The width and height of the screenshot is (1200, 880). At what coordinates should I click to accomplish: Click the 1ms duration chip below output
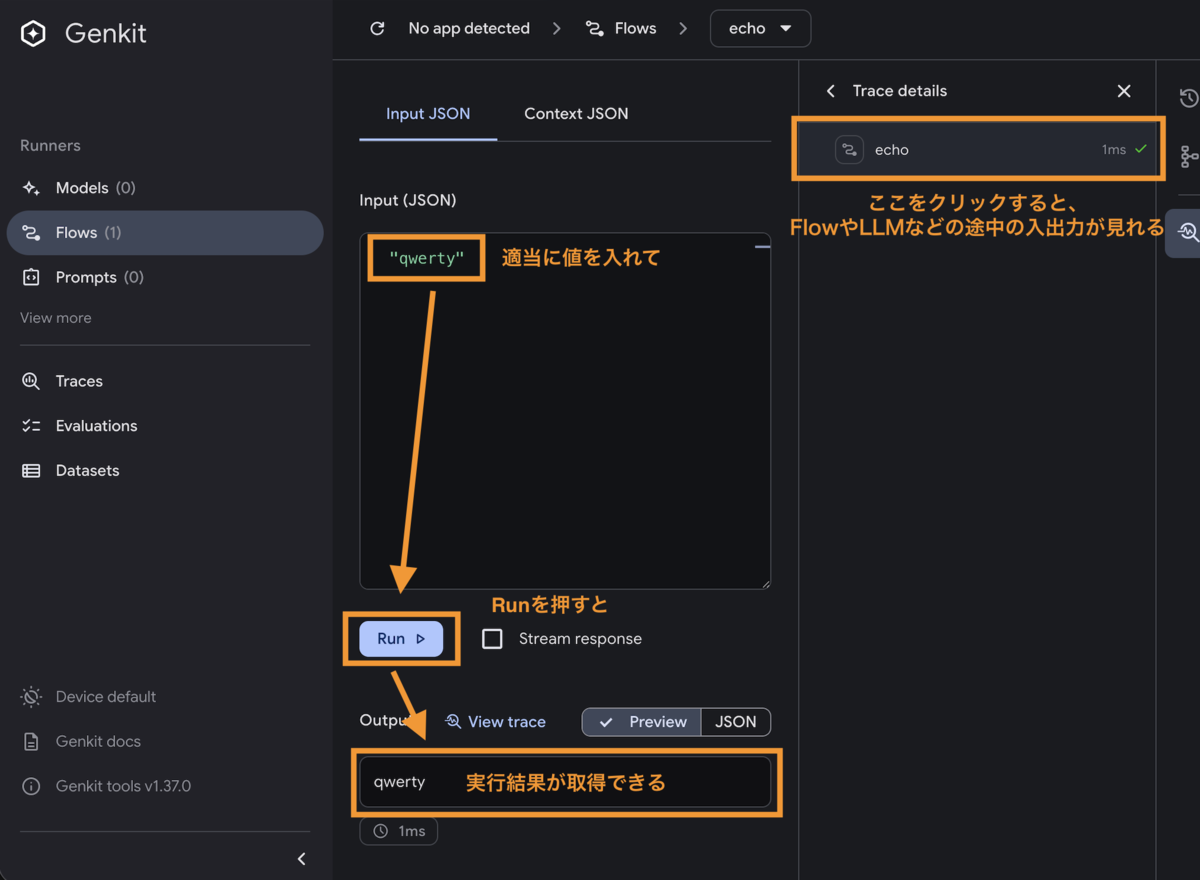click(x=399, y=831)
